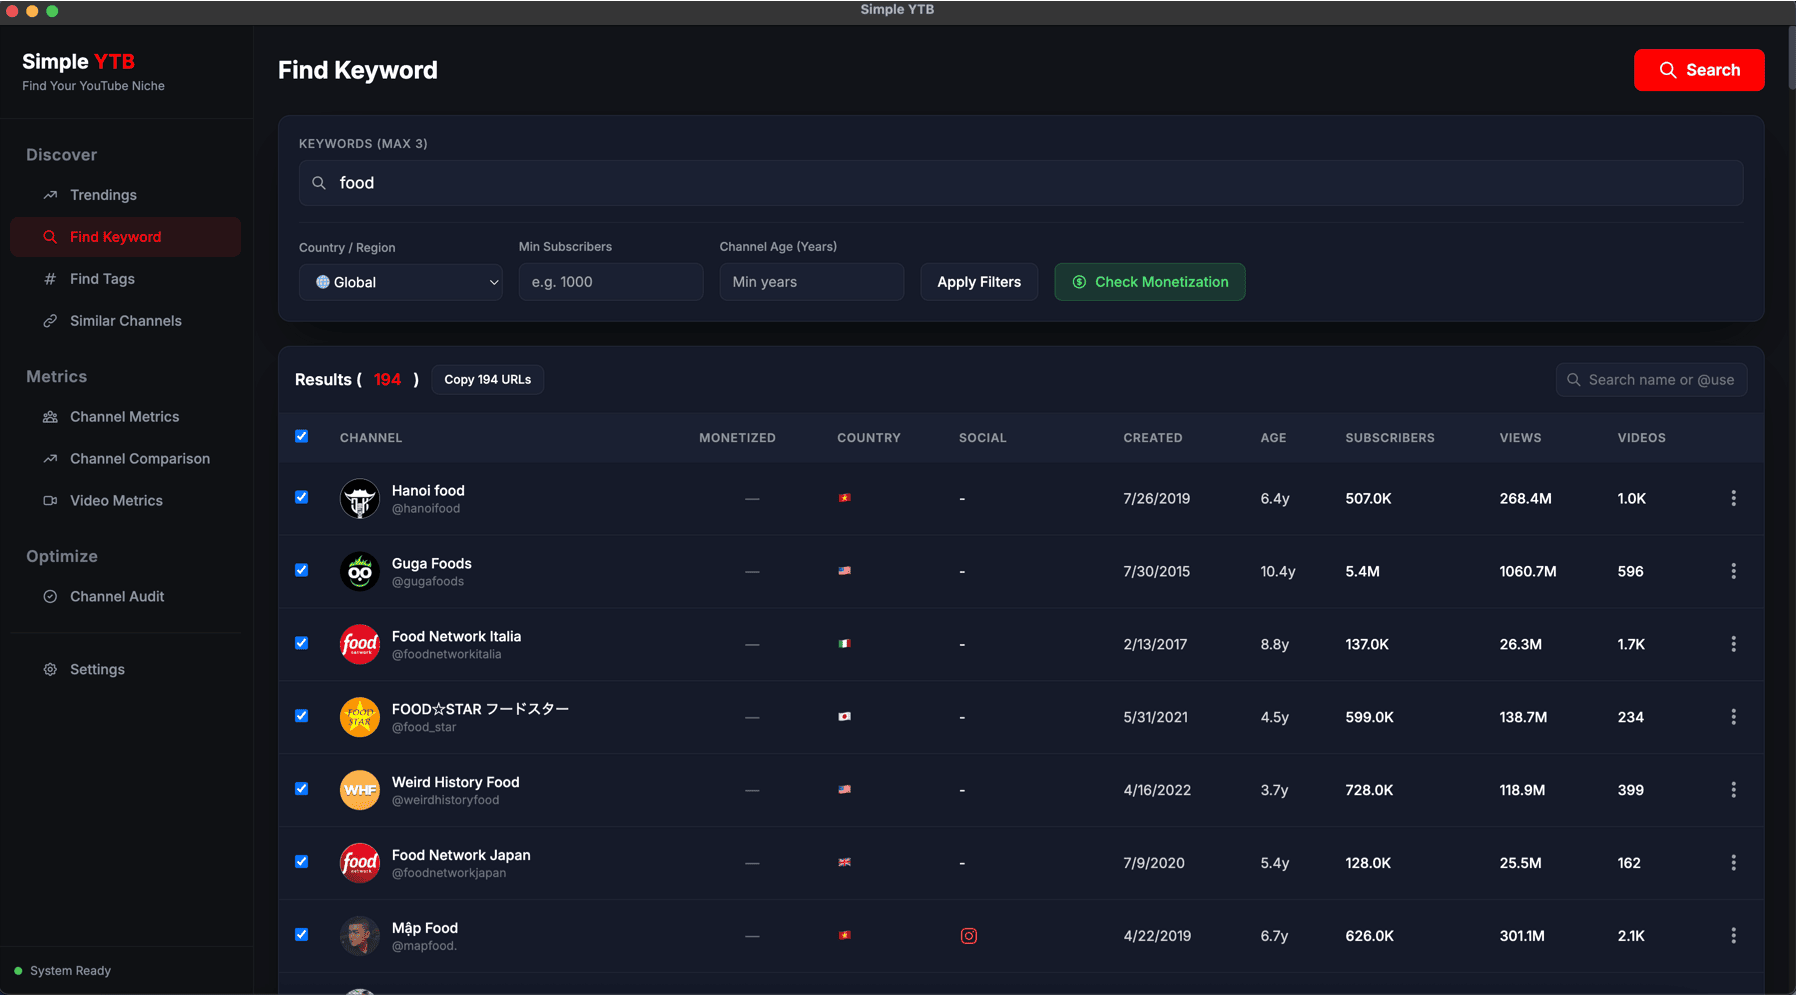The width and height of the screenshot is (1797, 995).
Task: Click the FOOD☆STAR channel star avatar
Action: 359,717
